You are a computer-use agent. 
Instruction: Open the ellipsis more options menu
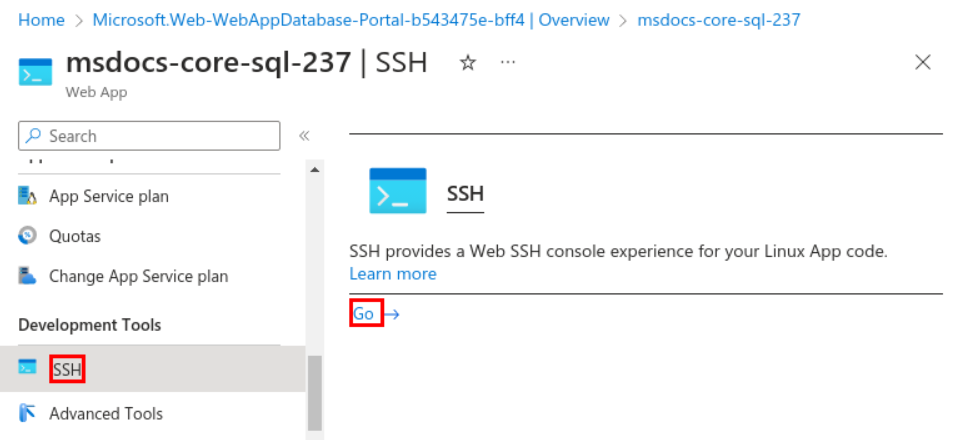[507, 62]
